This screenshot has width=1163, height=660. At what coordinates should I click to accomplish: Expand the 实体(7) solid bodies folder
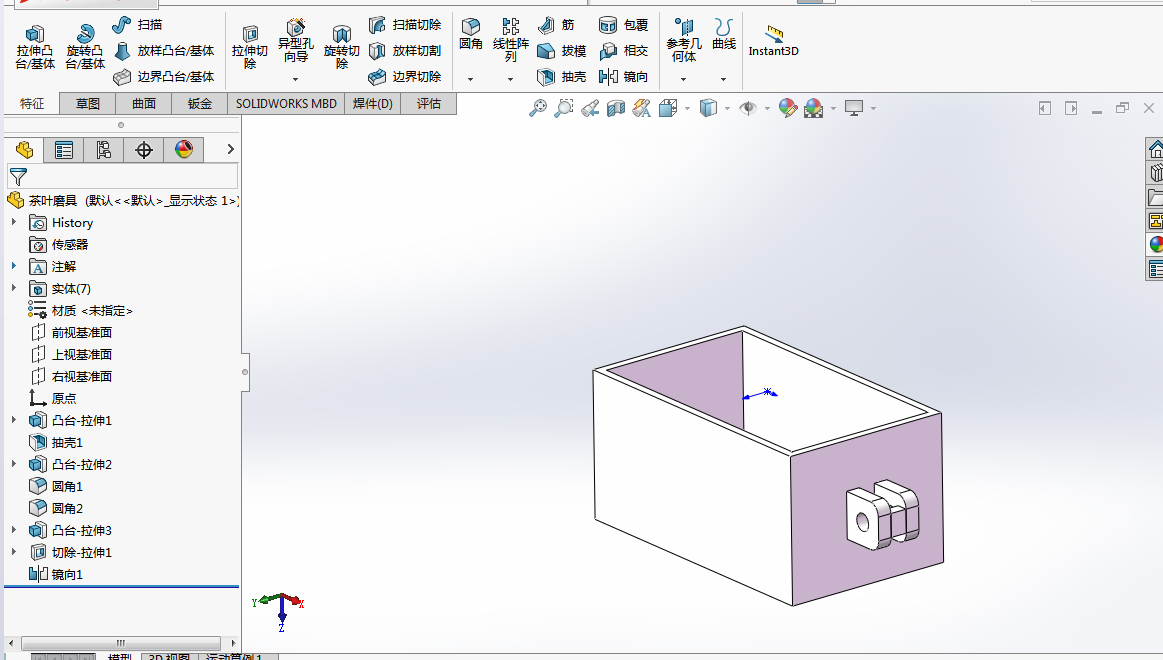(x=13, y=288)
